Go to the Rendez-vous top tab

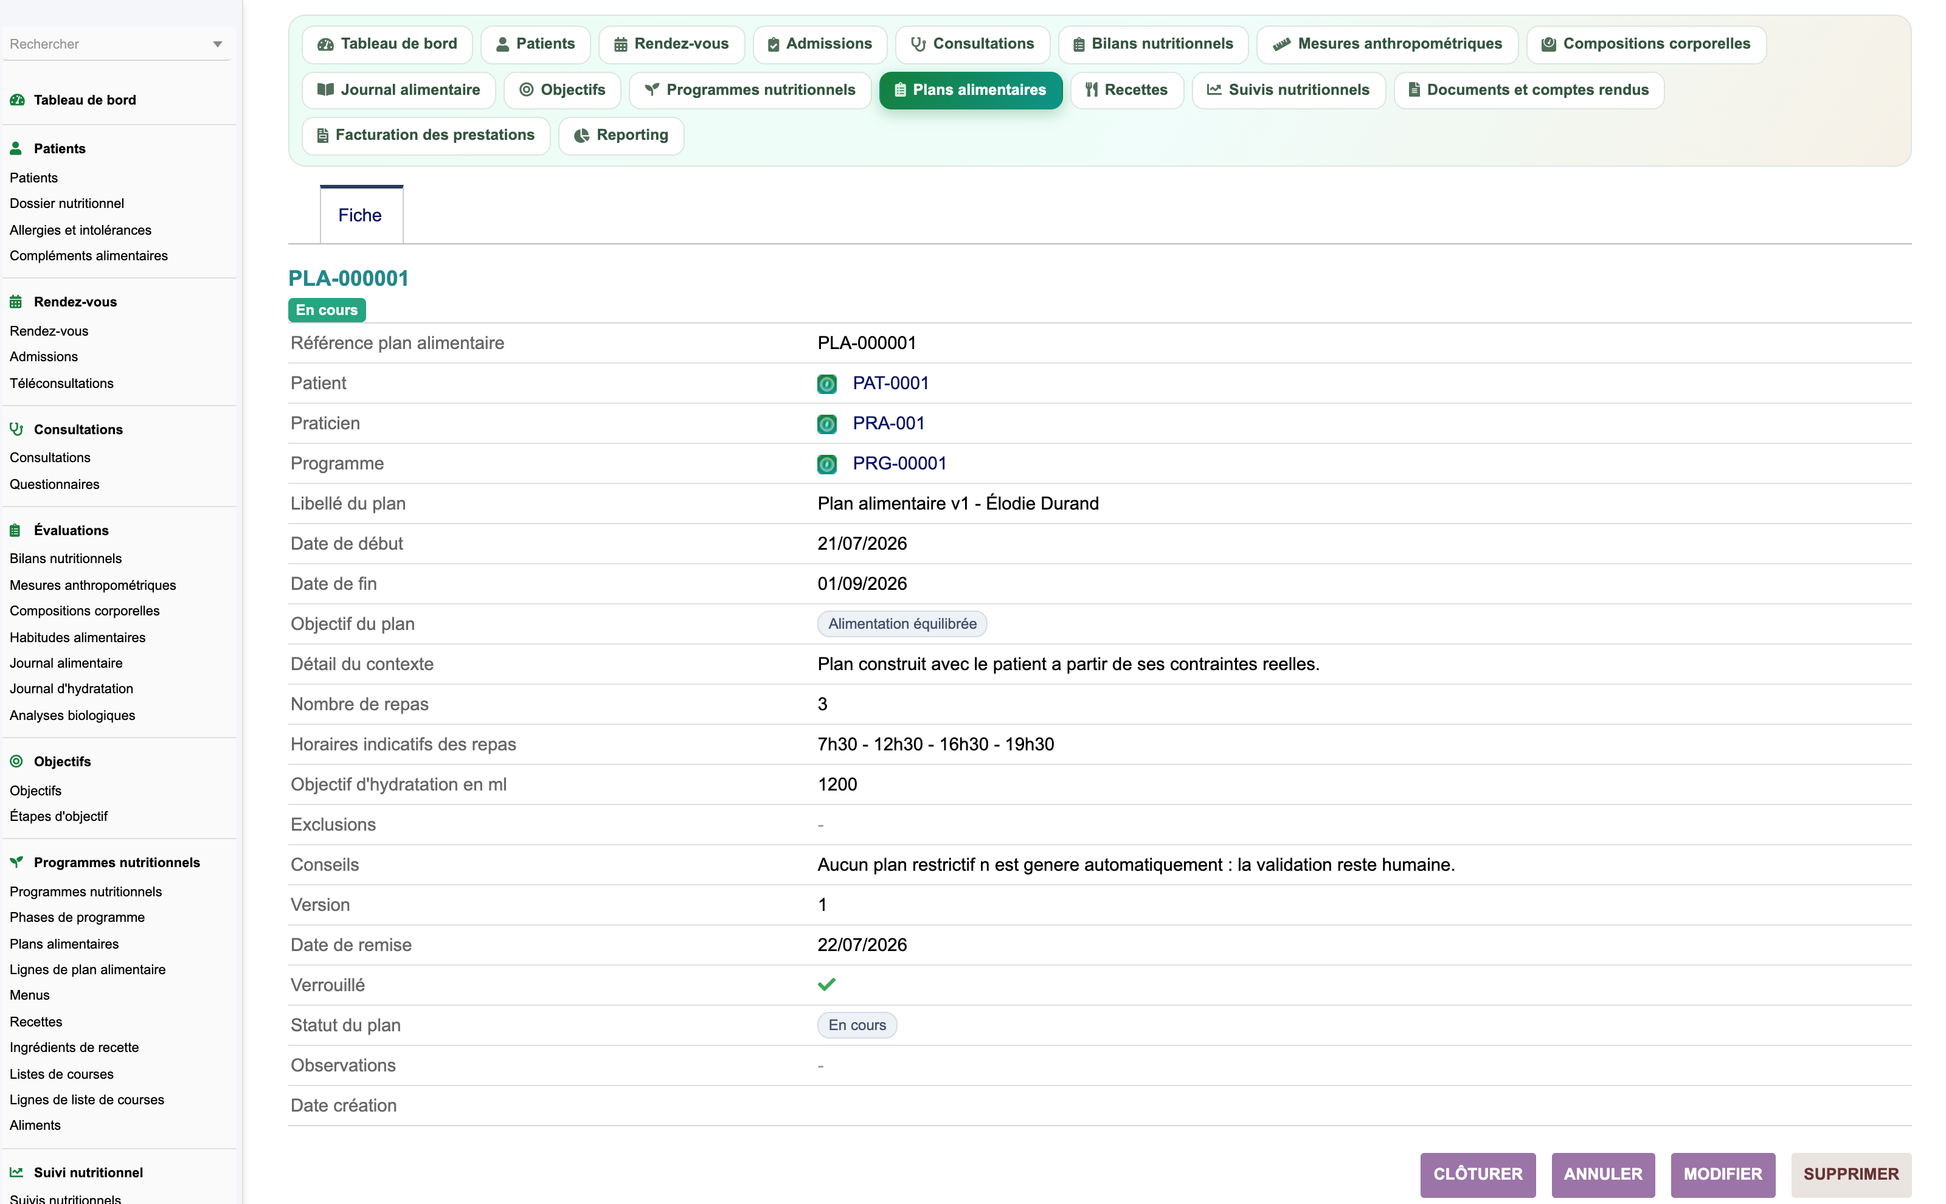[671, 44]
